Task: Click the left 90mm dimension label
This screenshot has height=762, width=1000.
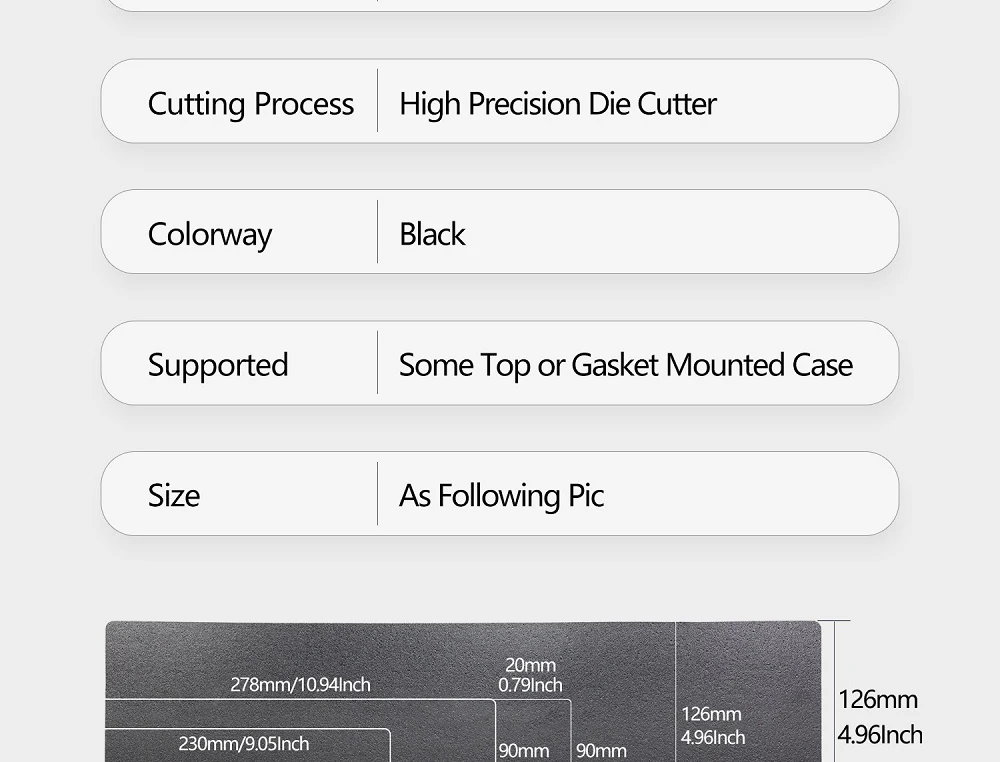Action: click(x=524, y=750)
